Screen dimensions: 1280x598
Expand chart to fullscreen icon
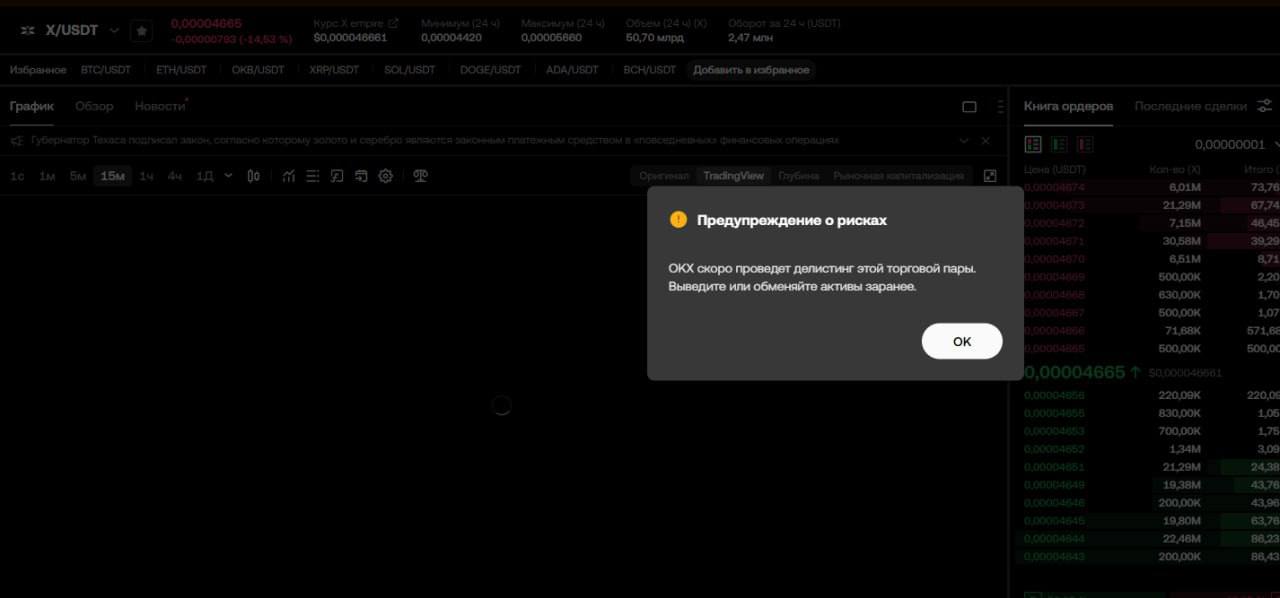[x=990, y=176]
